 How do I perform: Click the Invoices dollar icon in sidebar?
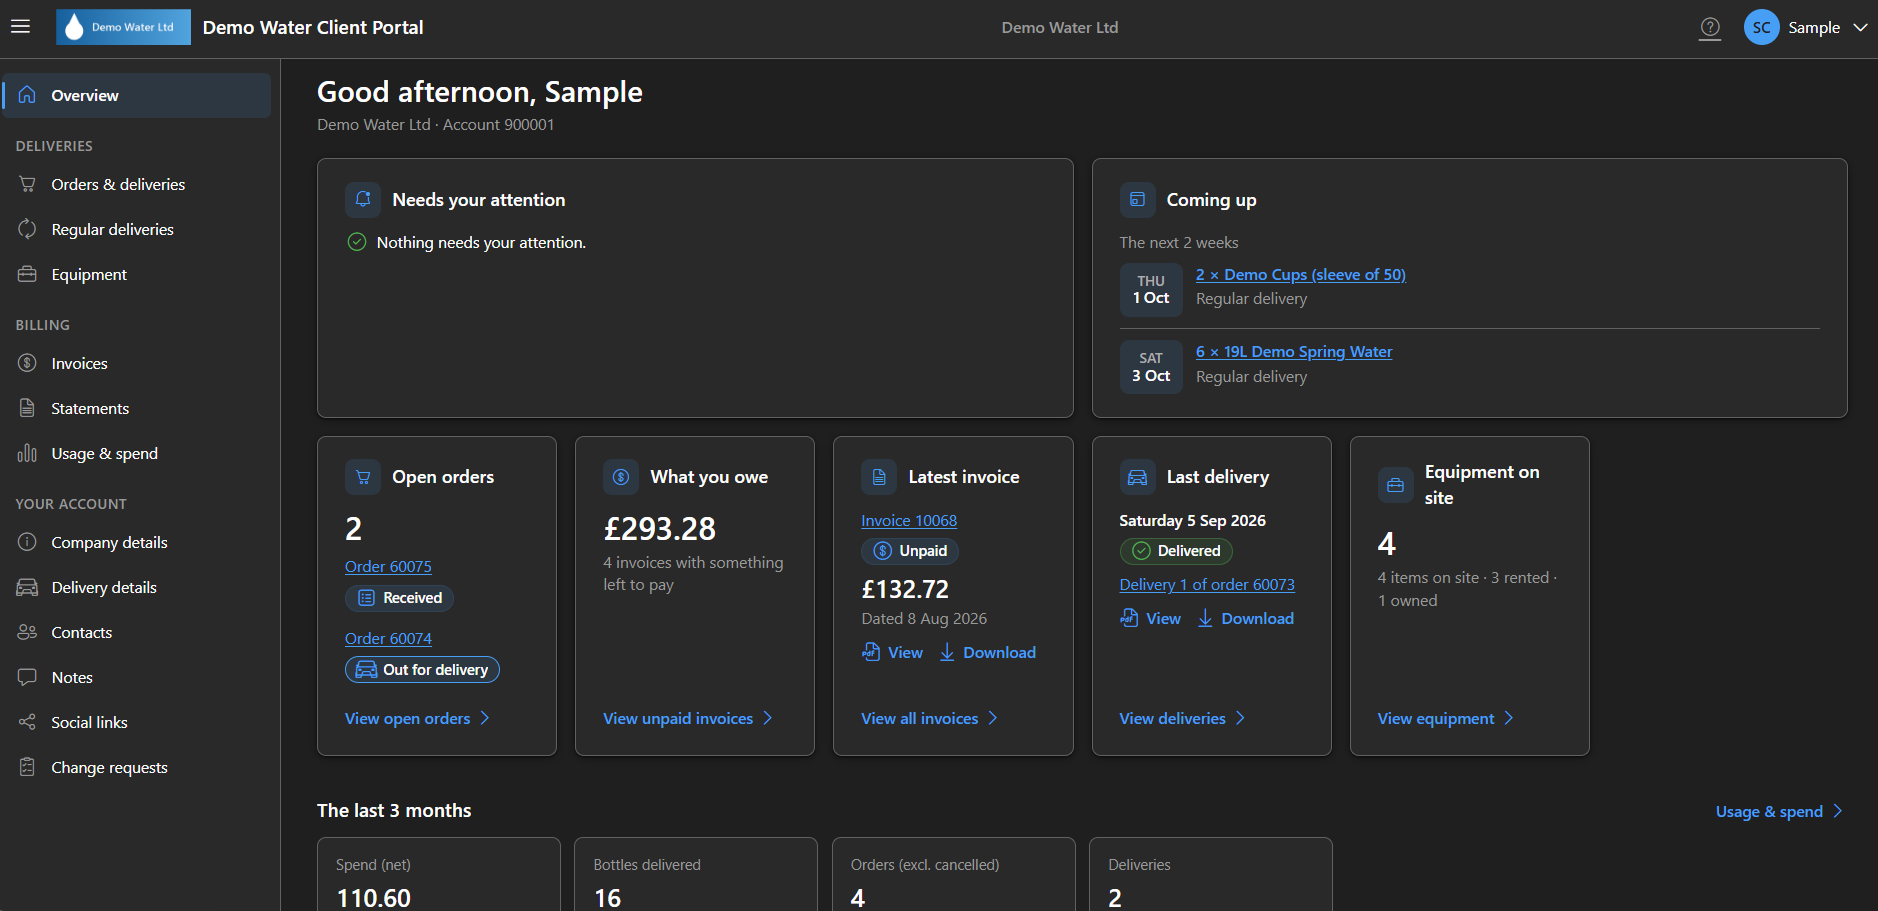(x=27, y=363)
